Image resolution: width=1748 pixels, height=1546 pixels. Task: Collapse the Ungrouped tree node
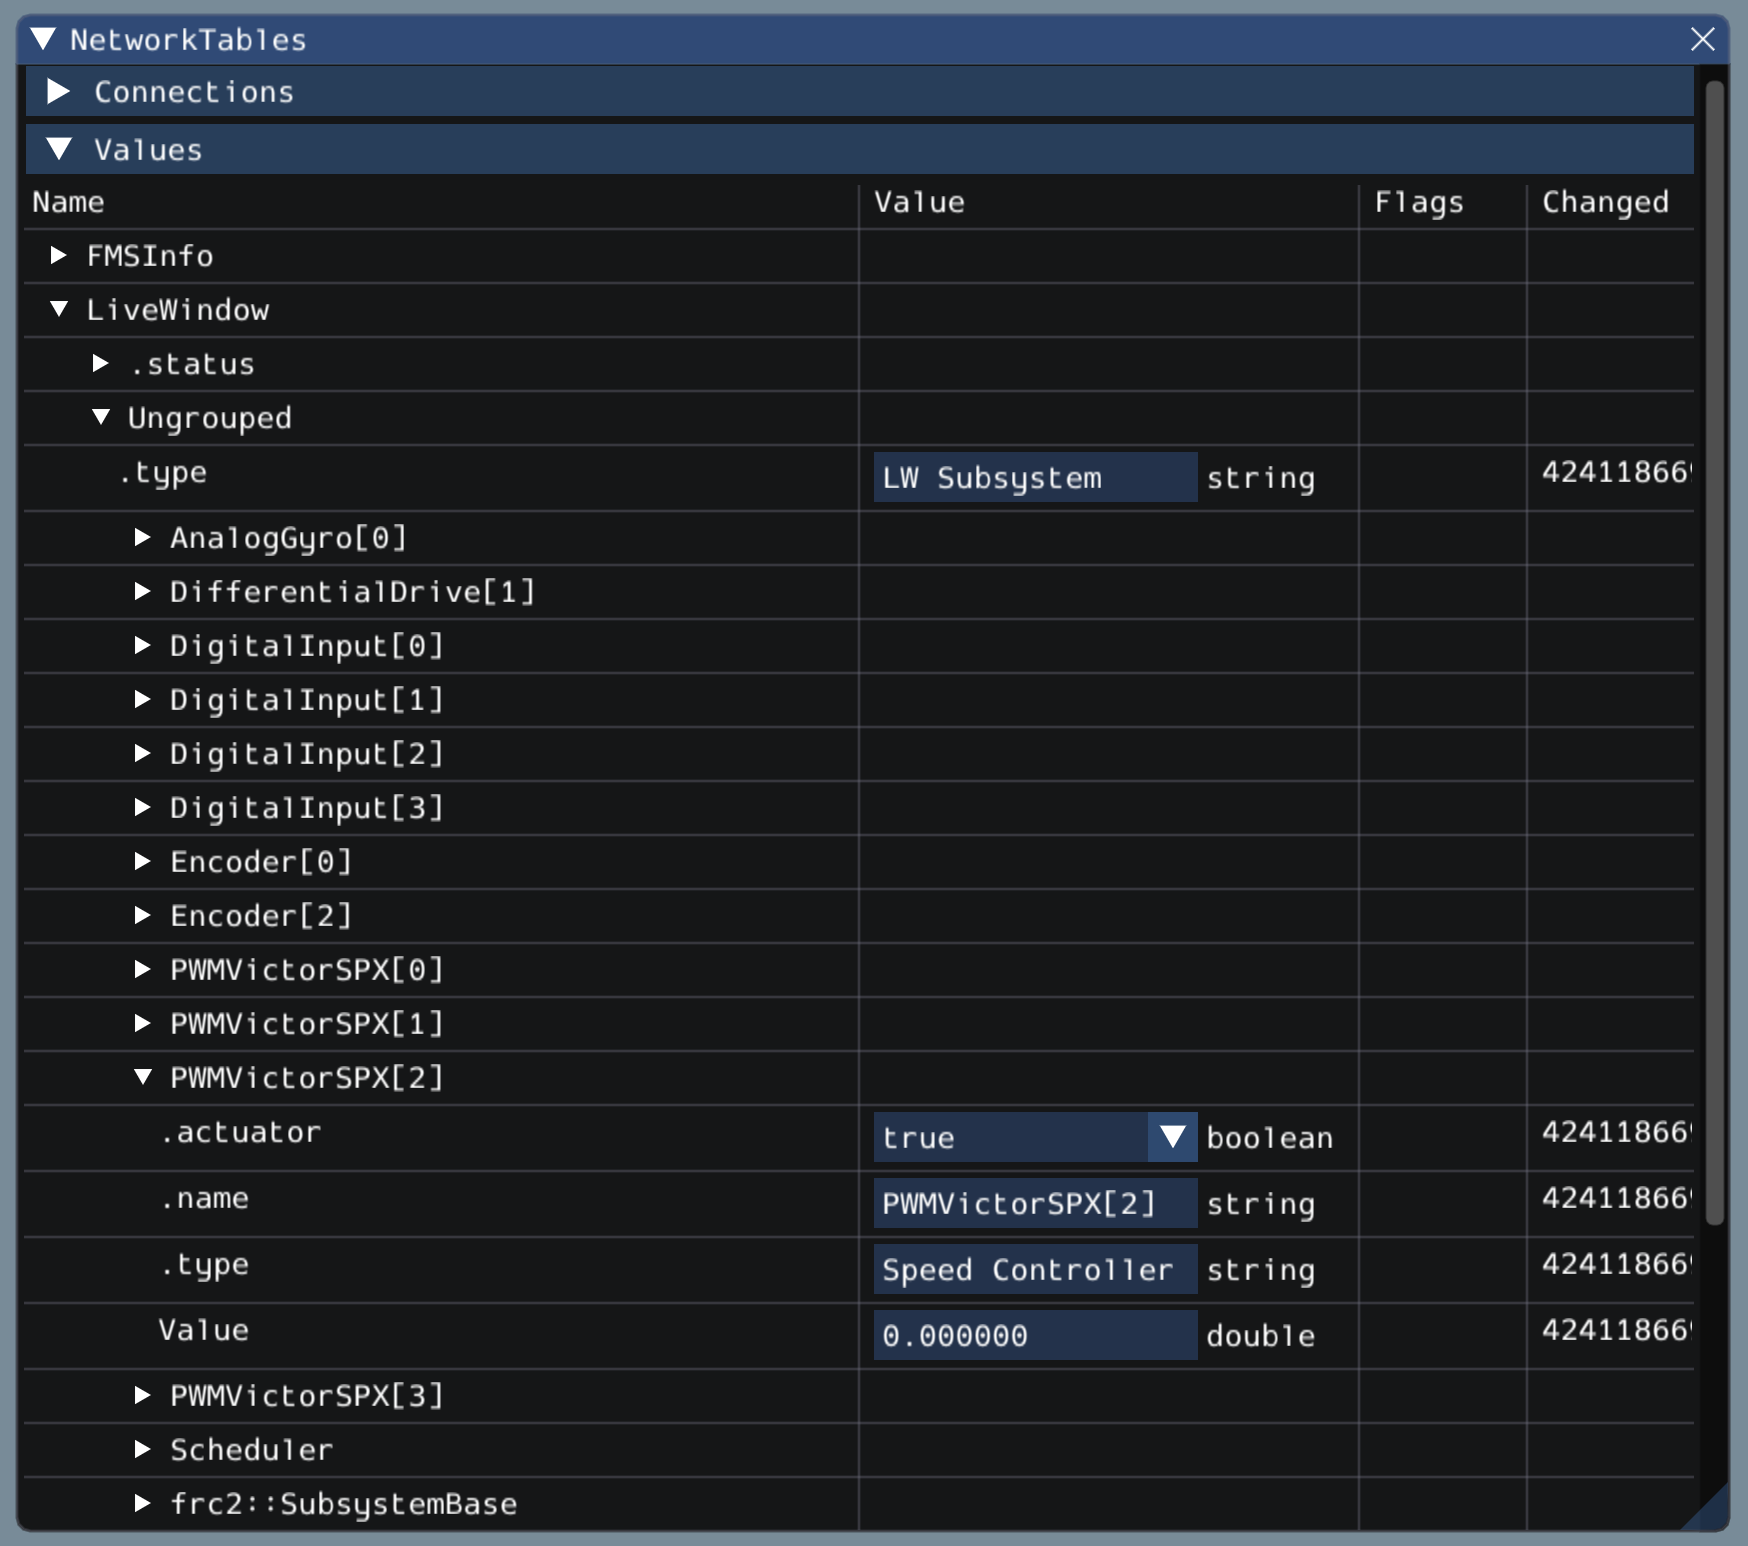coord(101,418)
